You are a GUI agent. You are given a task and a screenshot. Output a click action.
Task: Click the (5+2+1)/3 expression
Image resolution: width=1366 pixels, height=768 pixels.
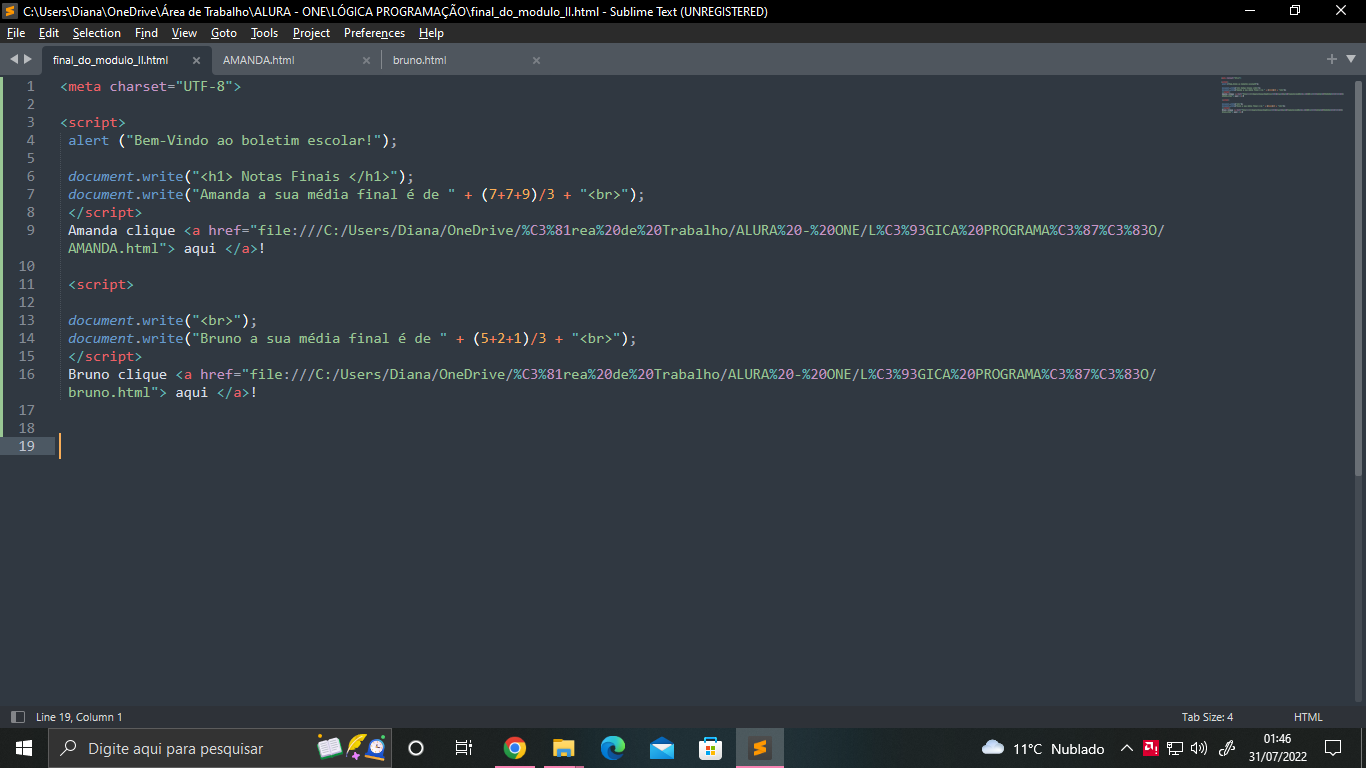pos(510,338)
